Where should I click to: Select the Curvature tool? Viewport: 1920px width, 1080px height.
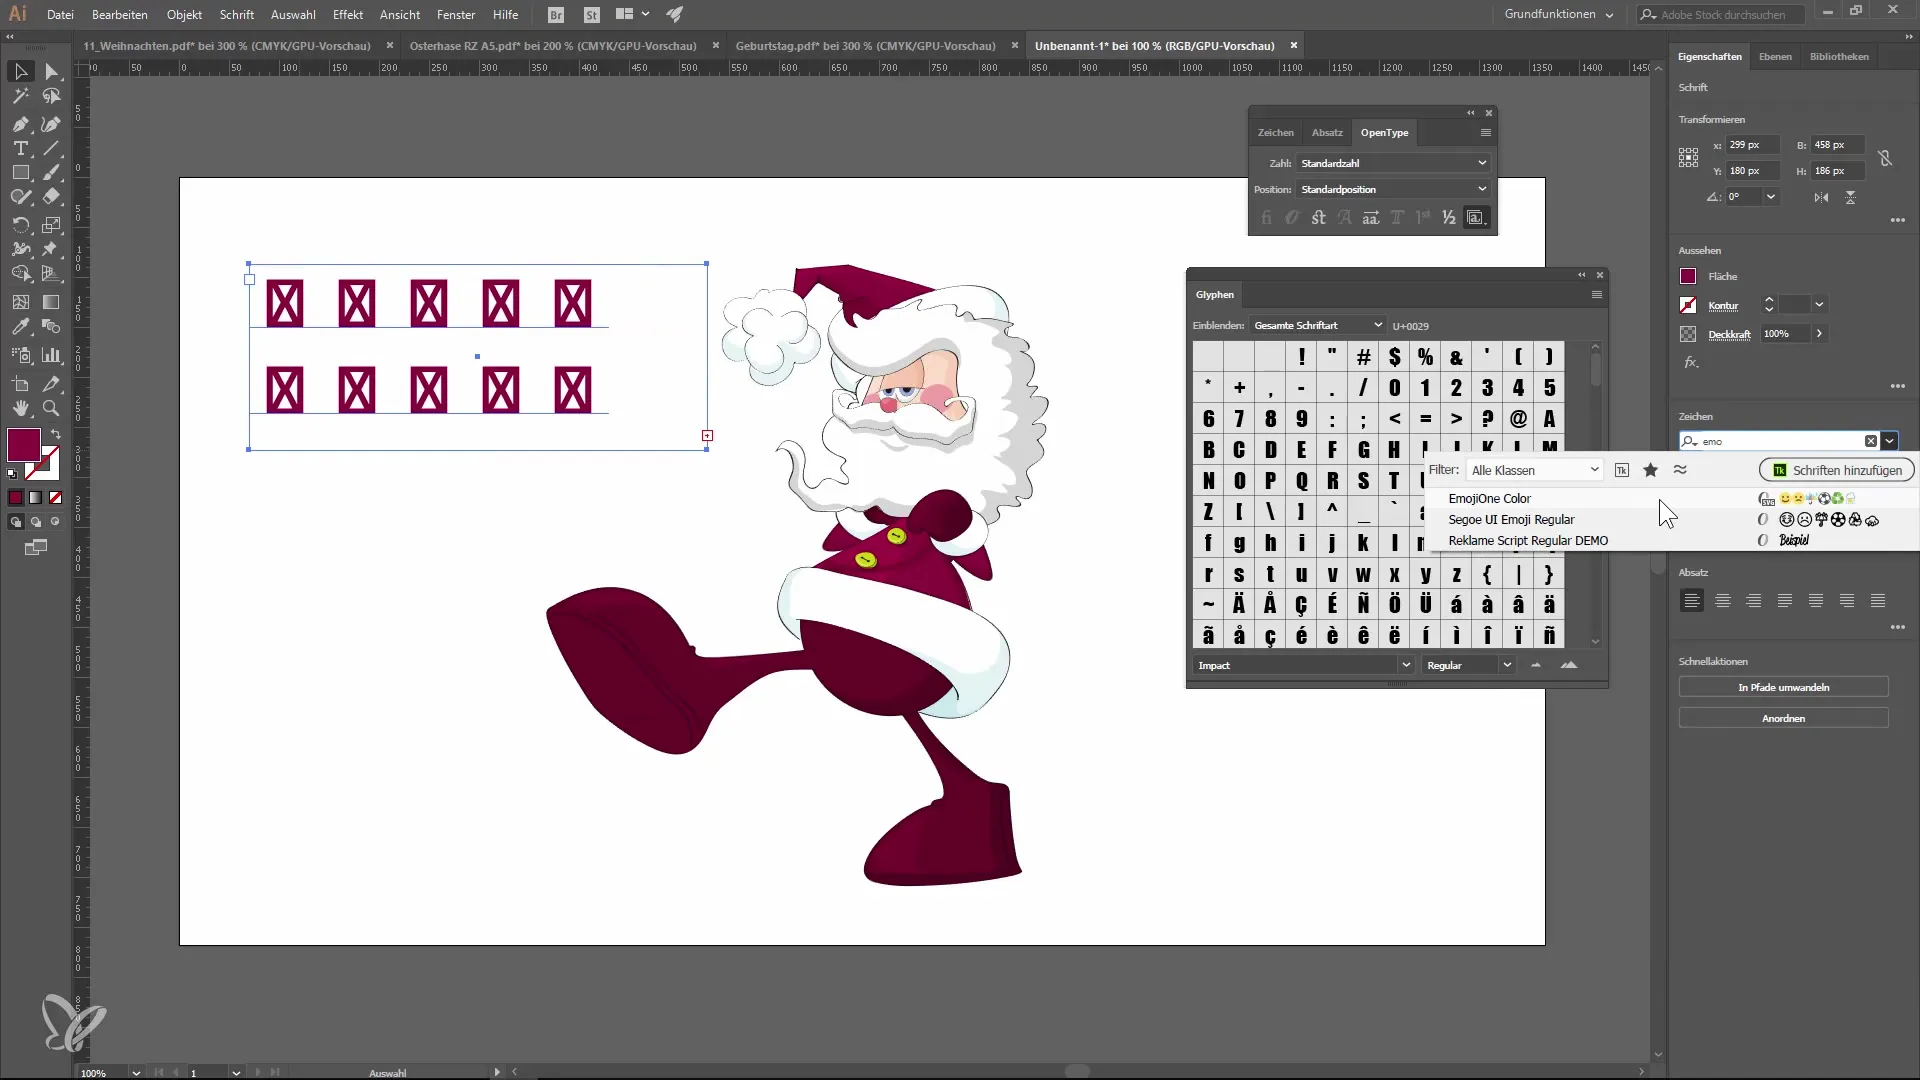click(52, 124)
